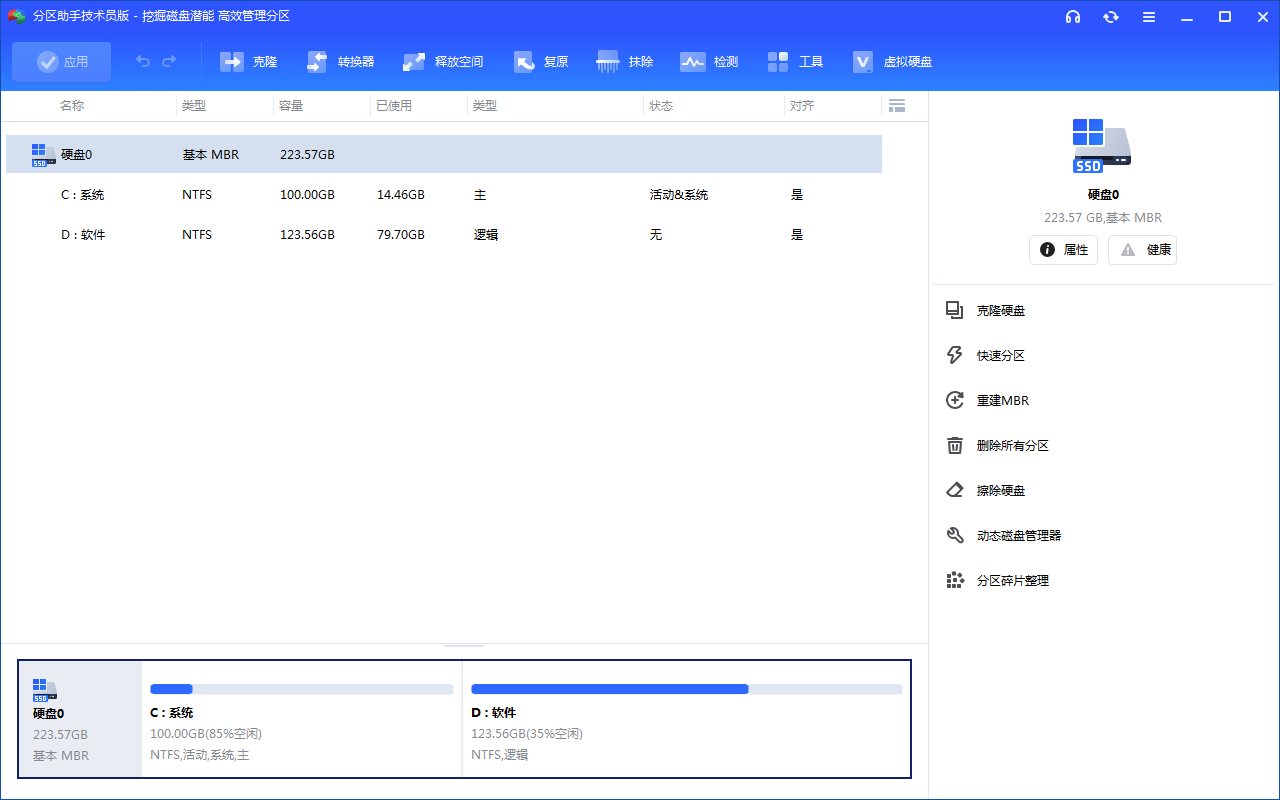Click the disk Properties (属性) button

coord(1063,249)
